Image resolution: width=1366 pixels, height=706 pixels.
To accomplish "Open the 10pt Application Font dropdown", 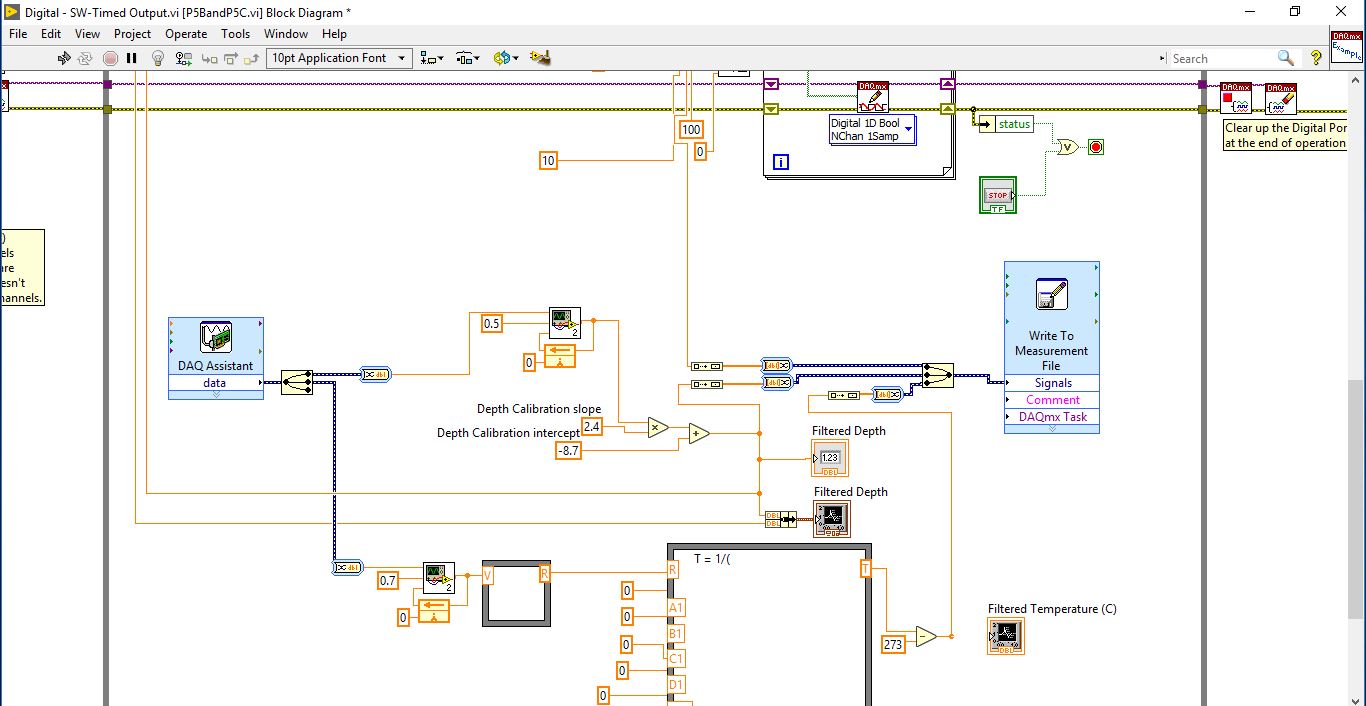I will [339, 58].
